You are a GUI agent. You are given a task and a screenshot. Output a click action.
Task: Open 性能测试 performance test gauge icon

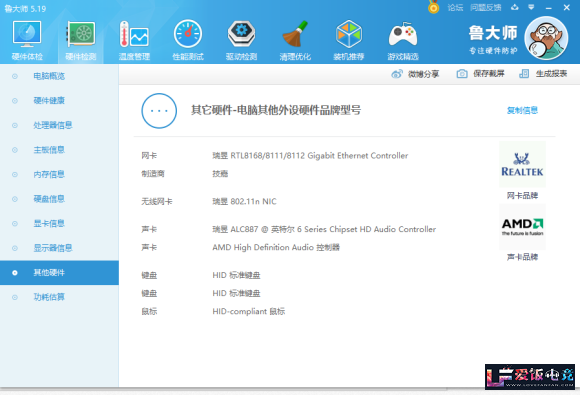pyautogui.click(x=188, y=34)
